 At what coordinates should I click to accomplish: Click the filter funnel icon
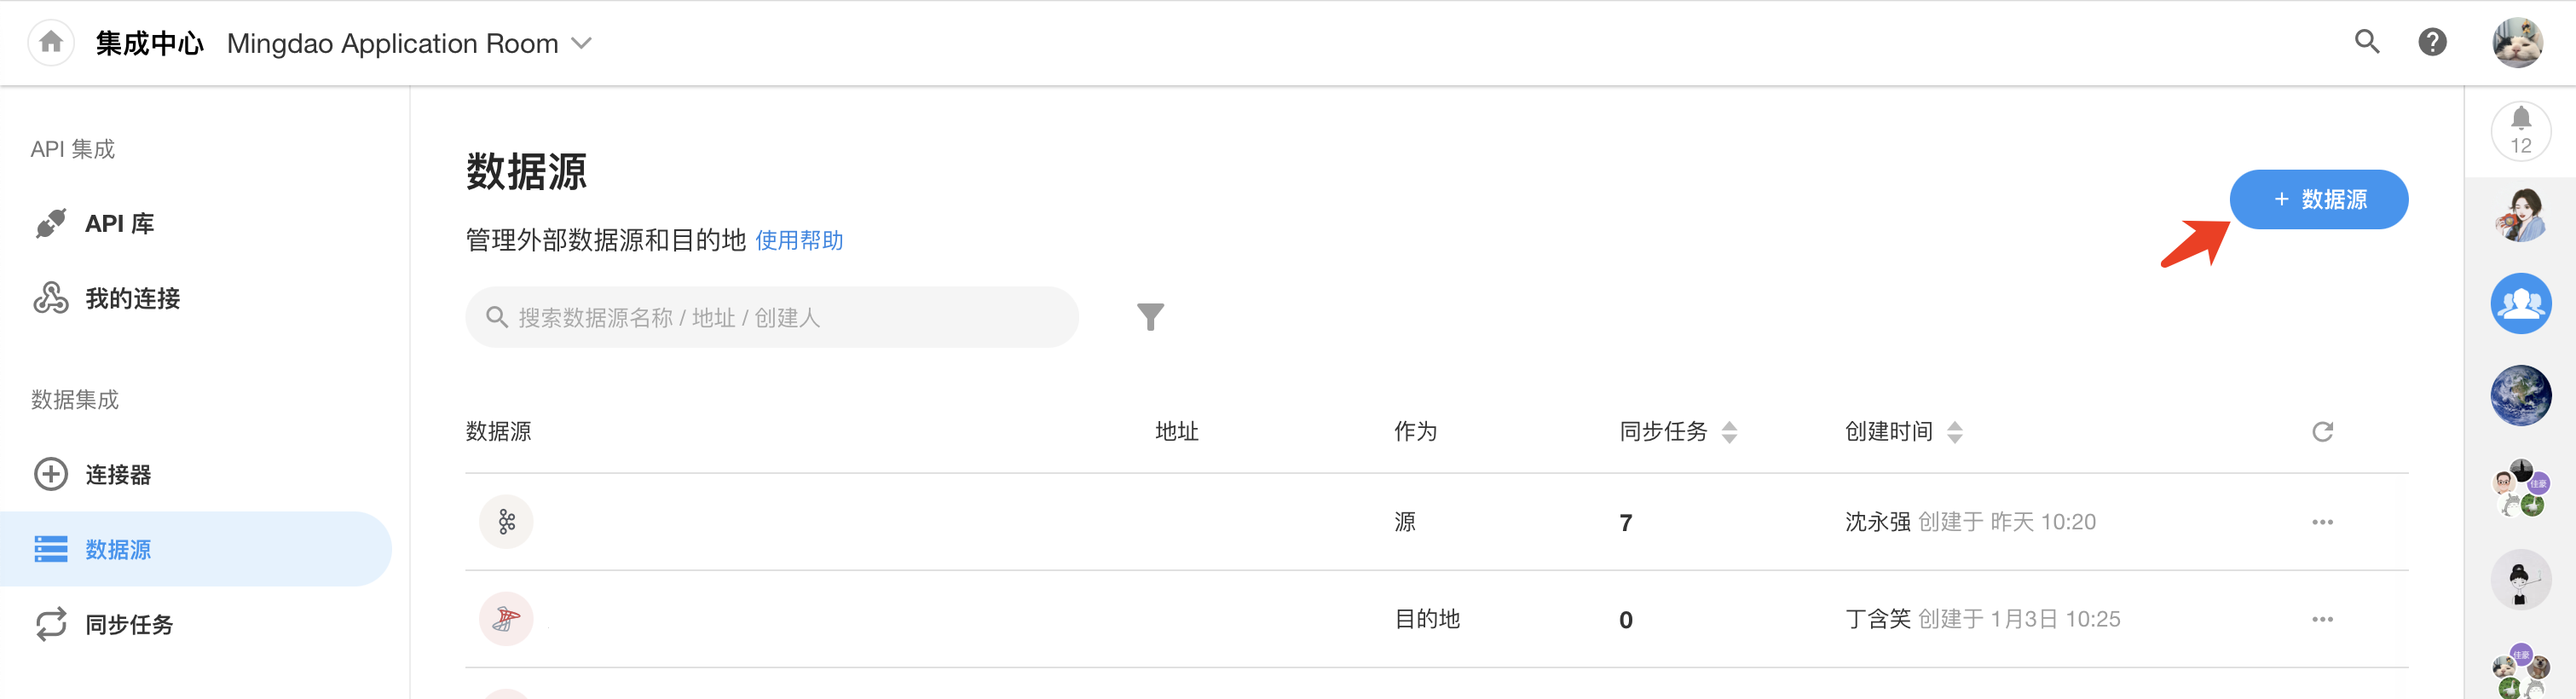pos(1150,317)
